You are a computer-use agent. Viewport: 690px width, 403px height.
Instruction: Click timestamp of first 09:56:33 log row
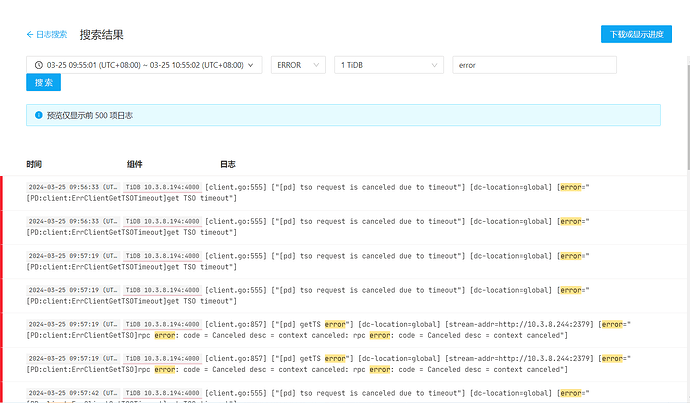coord(73,187)
